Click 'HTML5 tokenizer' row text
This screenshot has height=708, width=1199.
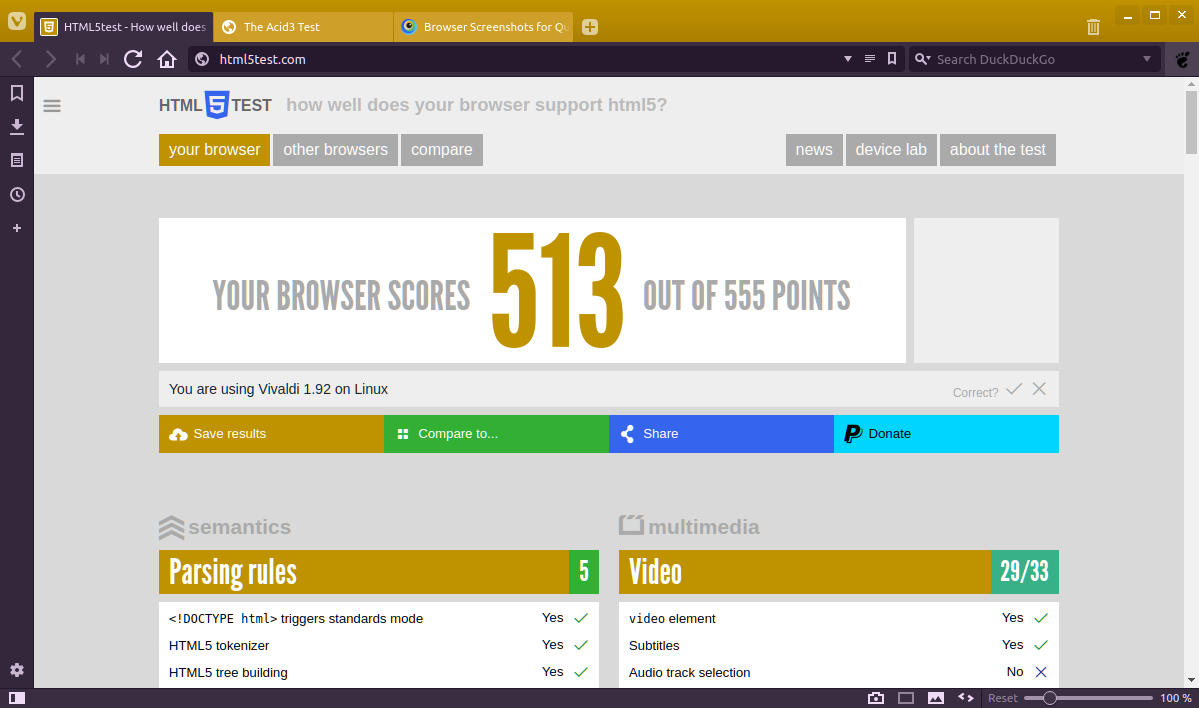pos(219,645)
